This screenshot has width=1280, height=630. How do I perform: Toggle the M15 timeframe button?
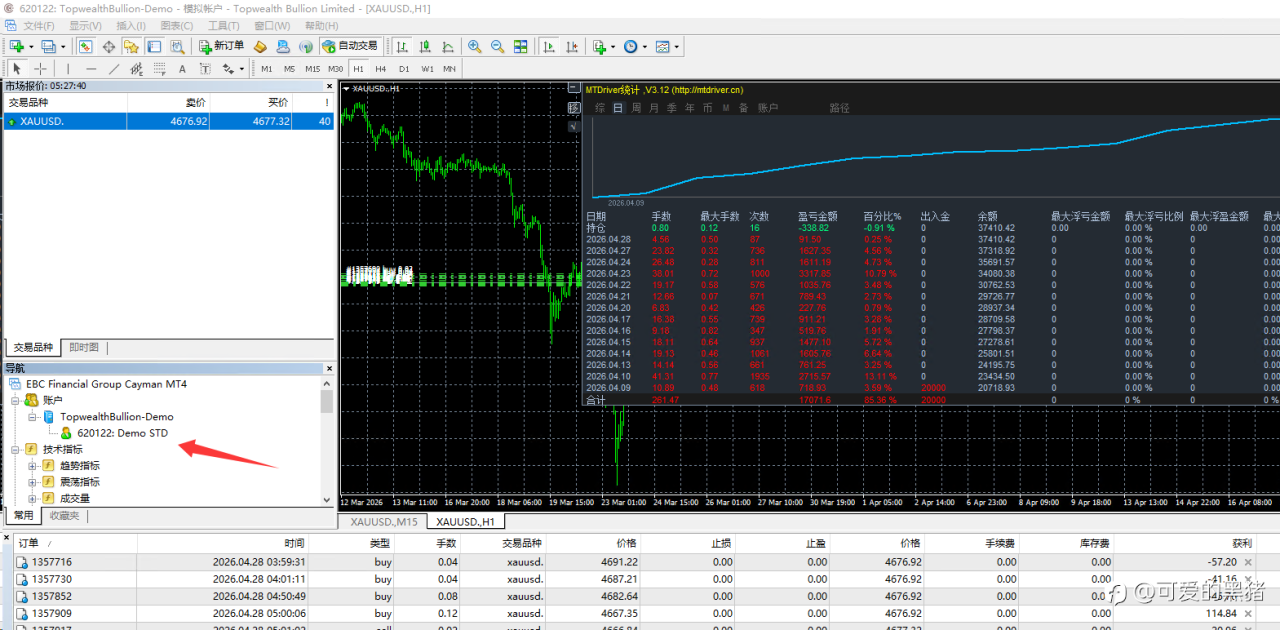[x=313, y=69]
